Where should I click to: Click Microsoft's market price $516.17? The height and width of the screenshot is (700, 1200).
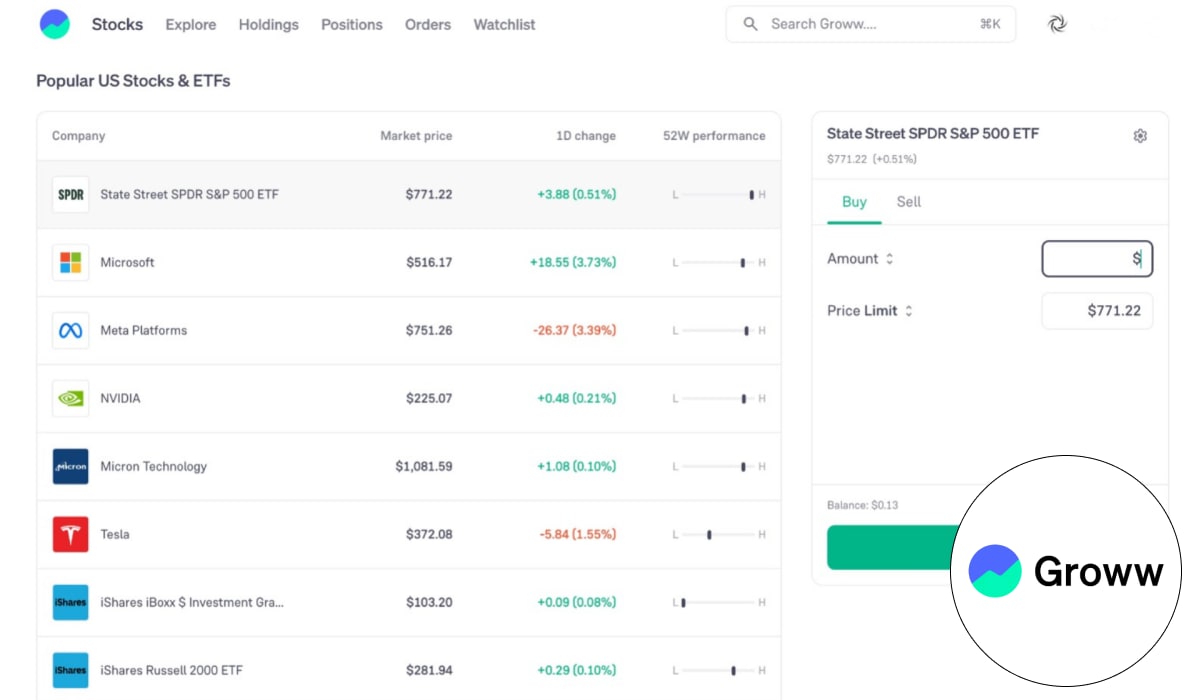429,262
